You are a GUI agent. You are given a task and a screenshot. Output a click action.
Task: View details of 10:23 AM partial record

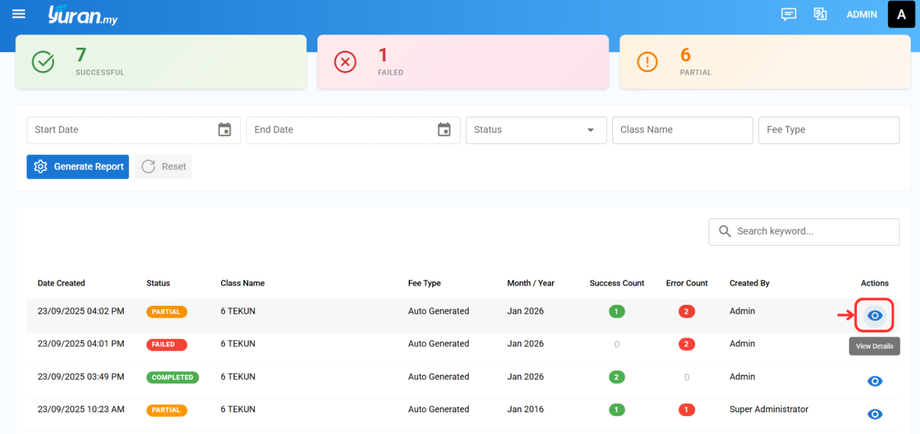pyautogui.click(x=875, y=414)
